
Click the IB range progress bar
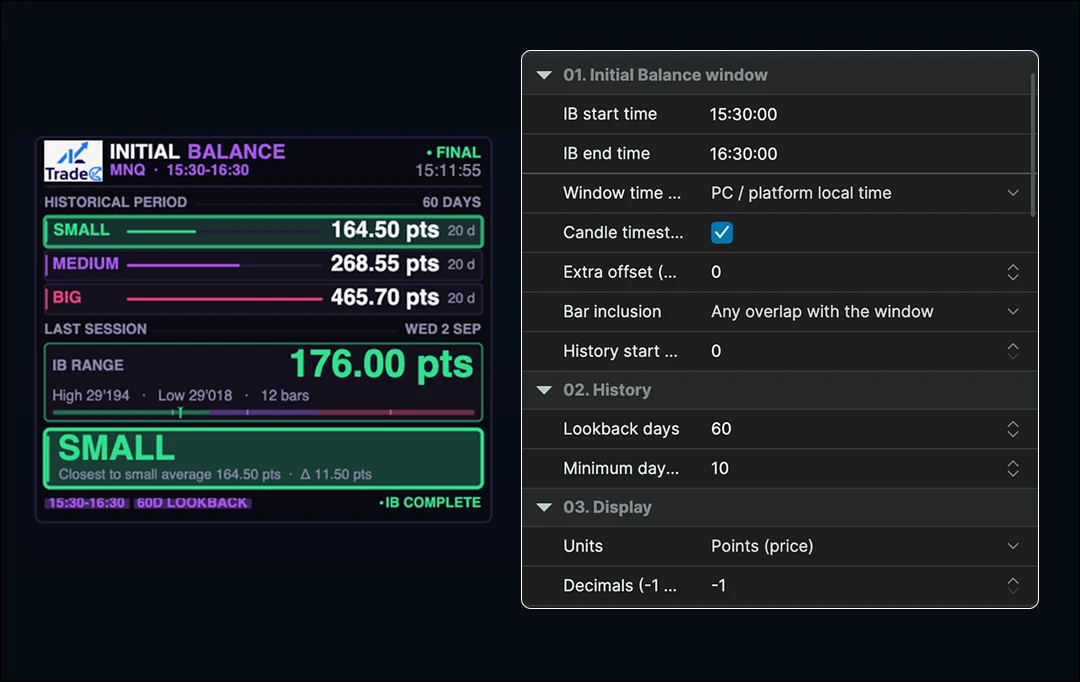coord(263,412)
